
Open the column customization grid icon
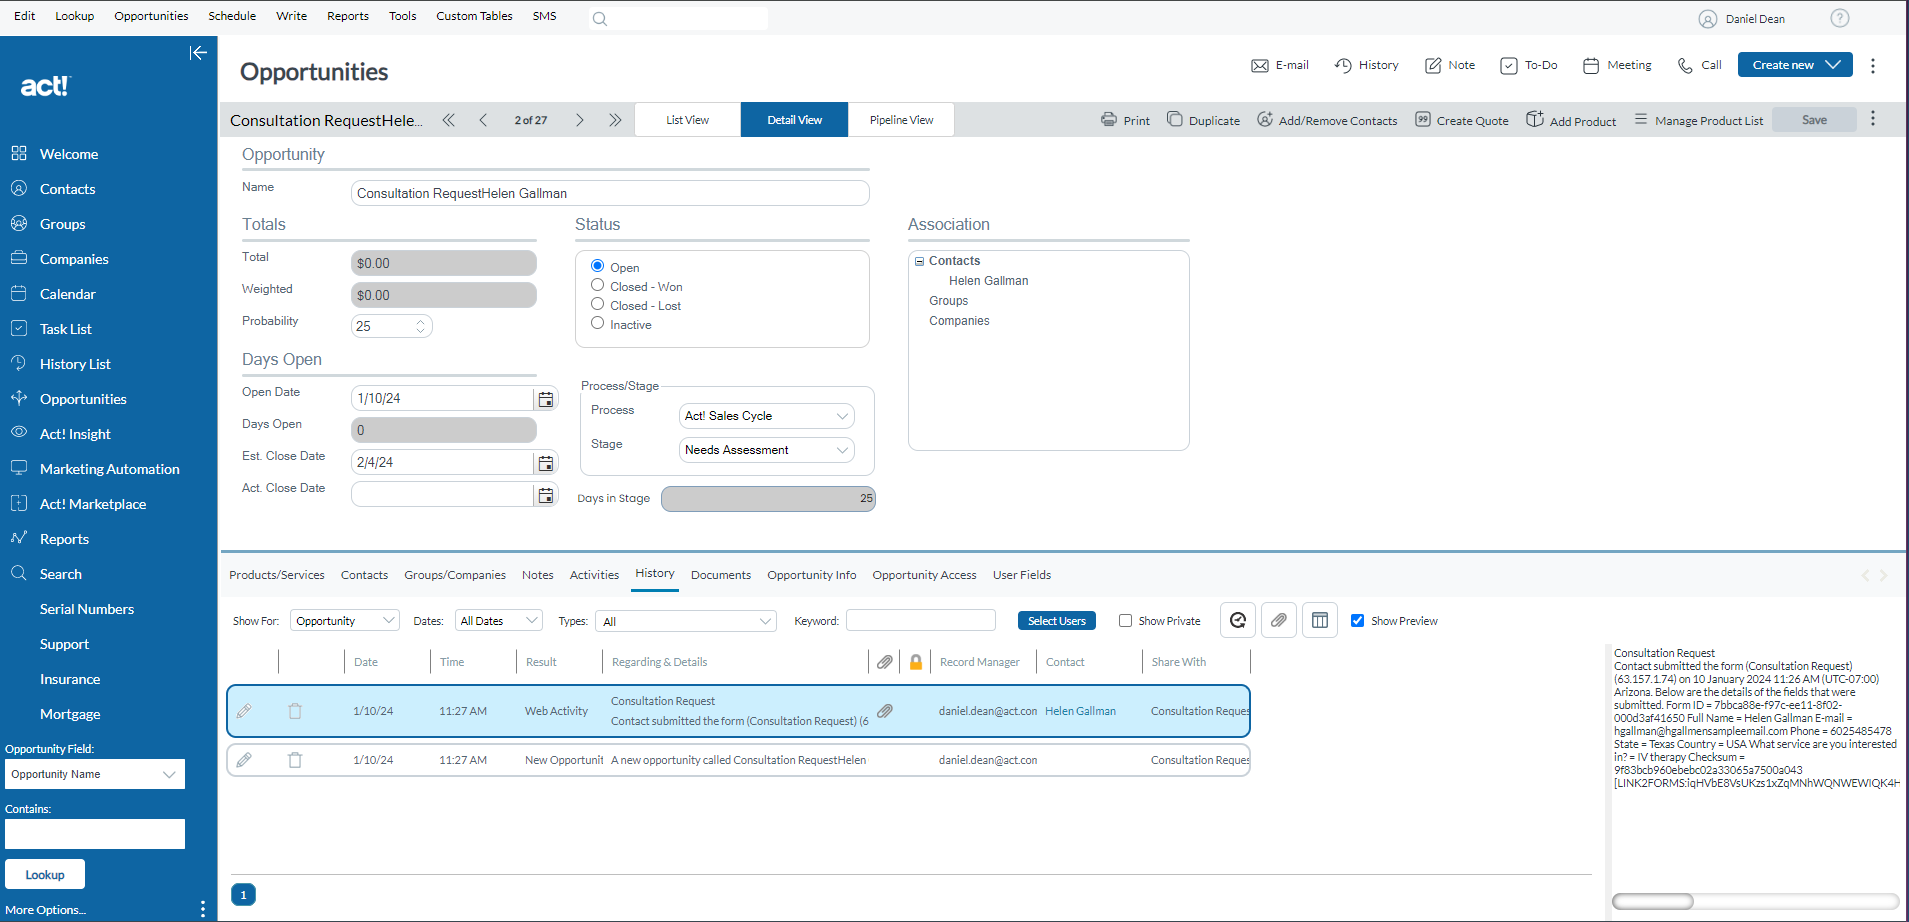1319,620
